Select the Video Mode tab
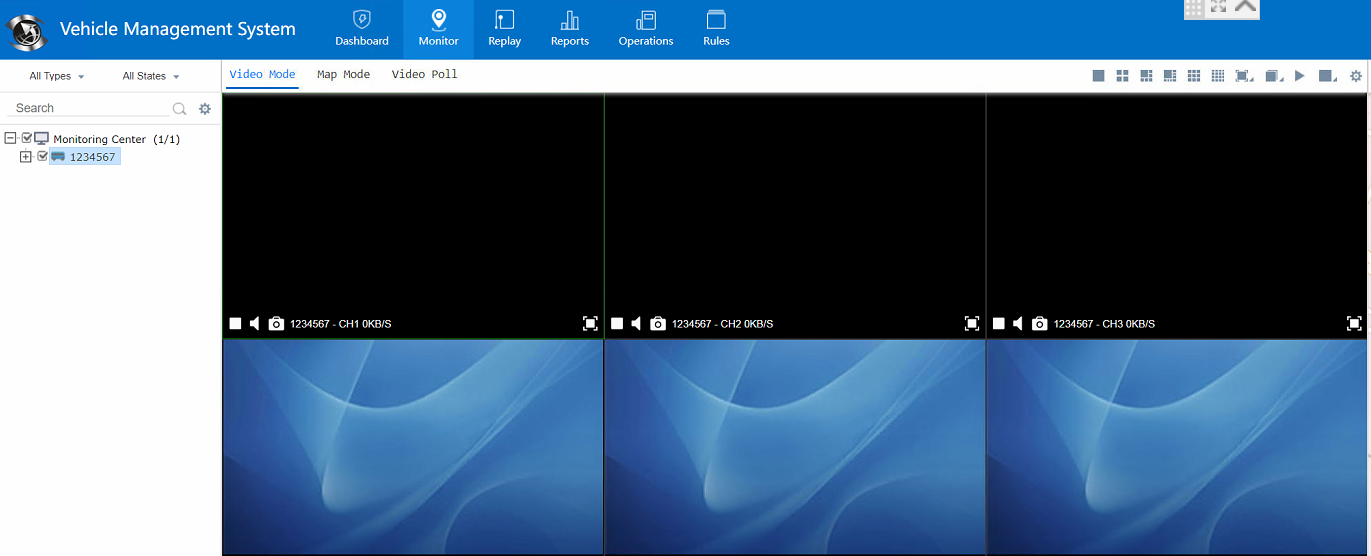The height and width of the screenshot is (556, 1371). (x=262, y=75)
